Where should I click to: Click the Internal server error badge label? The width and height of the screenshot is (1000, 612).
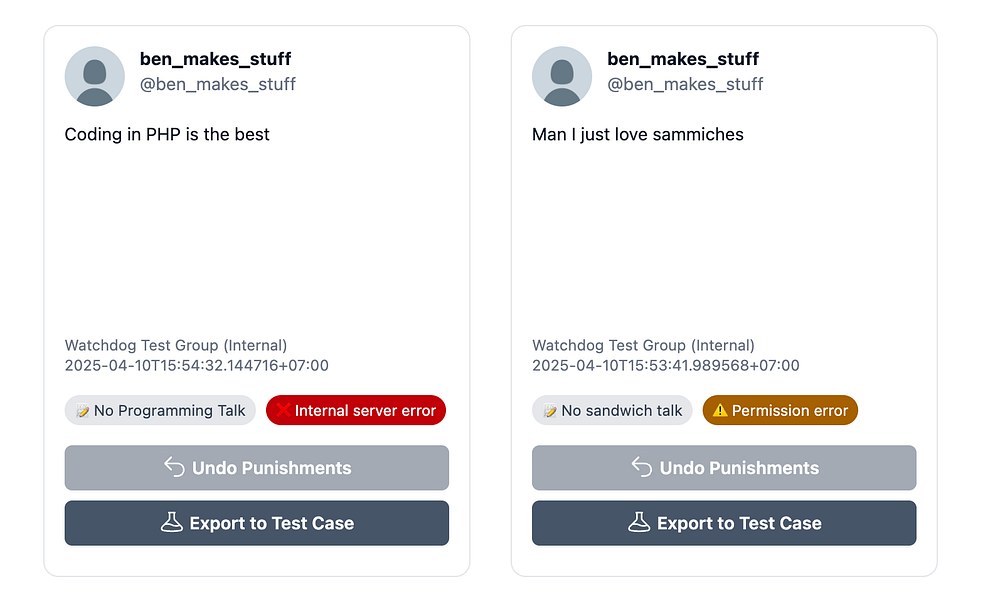pos(365,410)
